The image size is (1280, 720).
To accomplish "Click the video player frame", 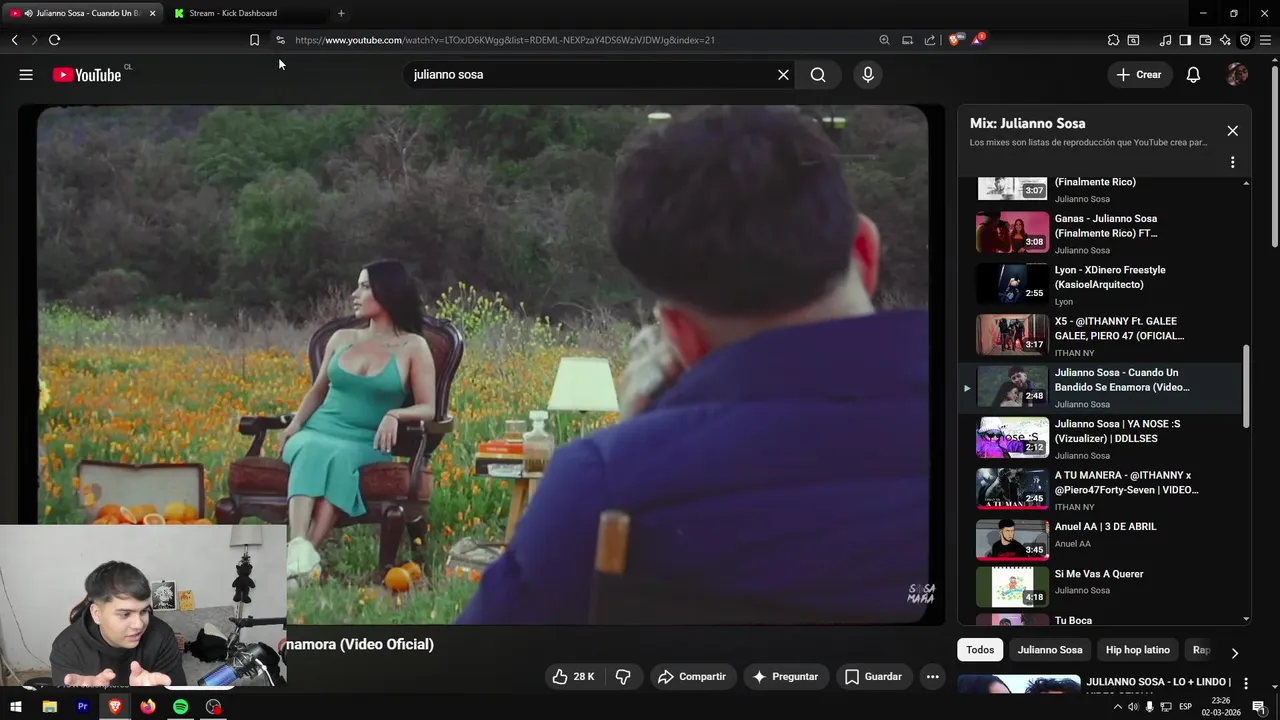I will tap(481, 365).
